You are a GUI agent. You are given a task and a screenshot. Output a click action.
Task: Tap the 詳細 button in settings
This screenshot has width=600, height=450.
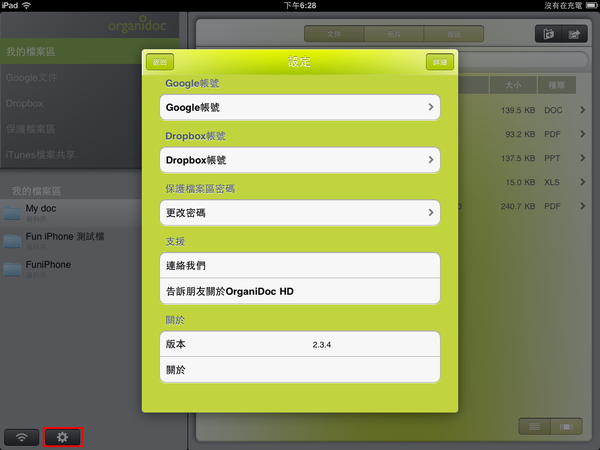[x=440, y=62]
